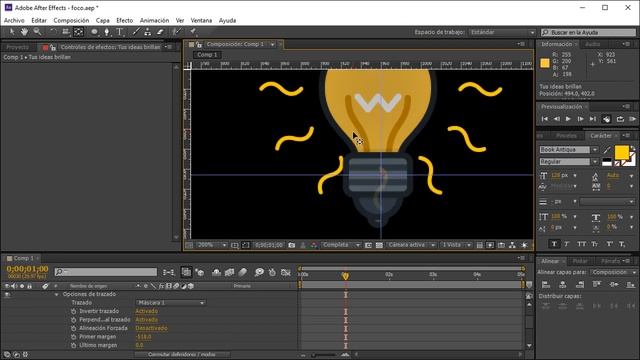Select the arrow Selection tool

[12, 32]
